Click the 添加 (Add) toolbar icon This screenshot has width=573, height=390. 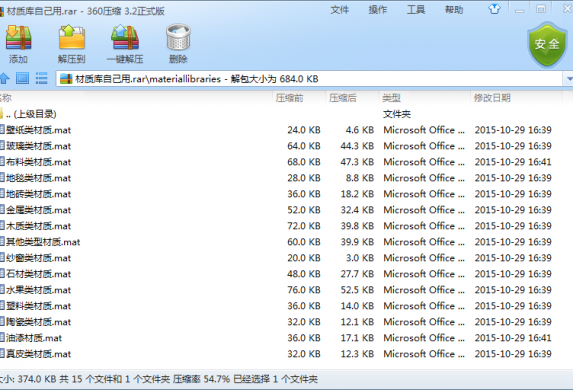[18, 37]
